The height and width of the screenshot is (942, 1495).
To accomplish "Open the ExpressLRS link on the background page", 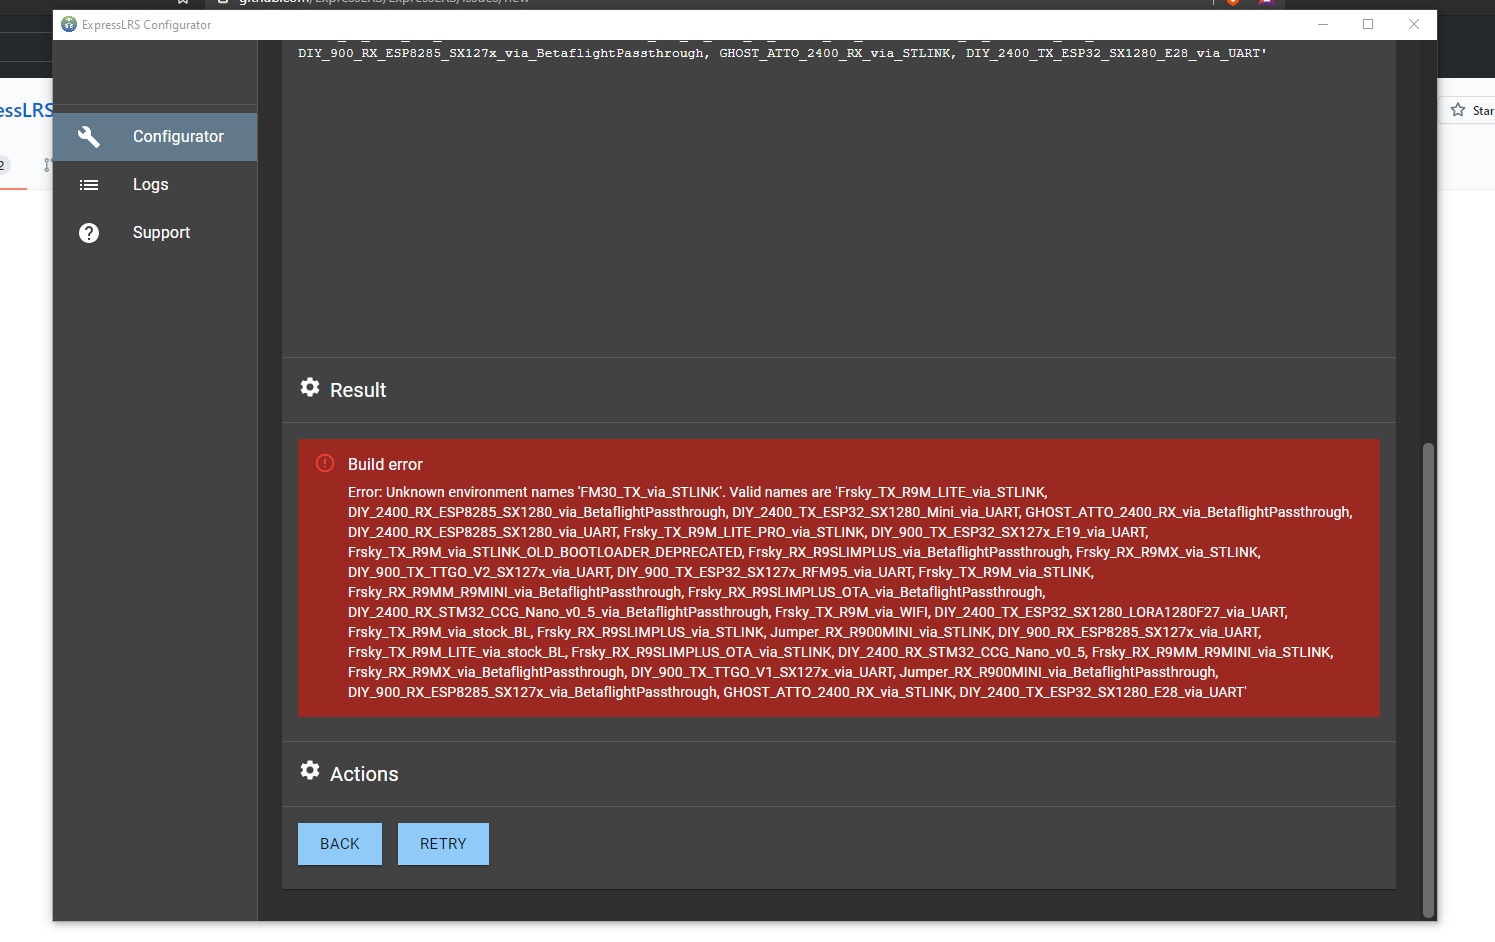I will [25, 110].
